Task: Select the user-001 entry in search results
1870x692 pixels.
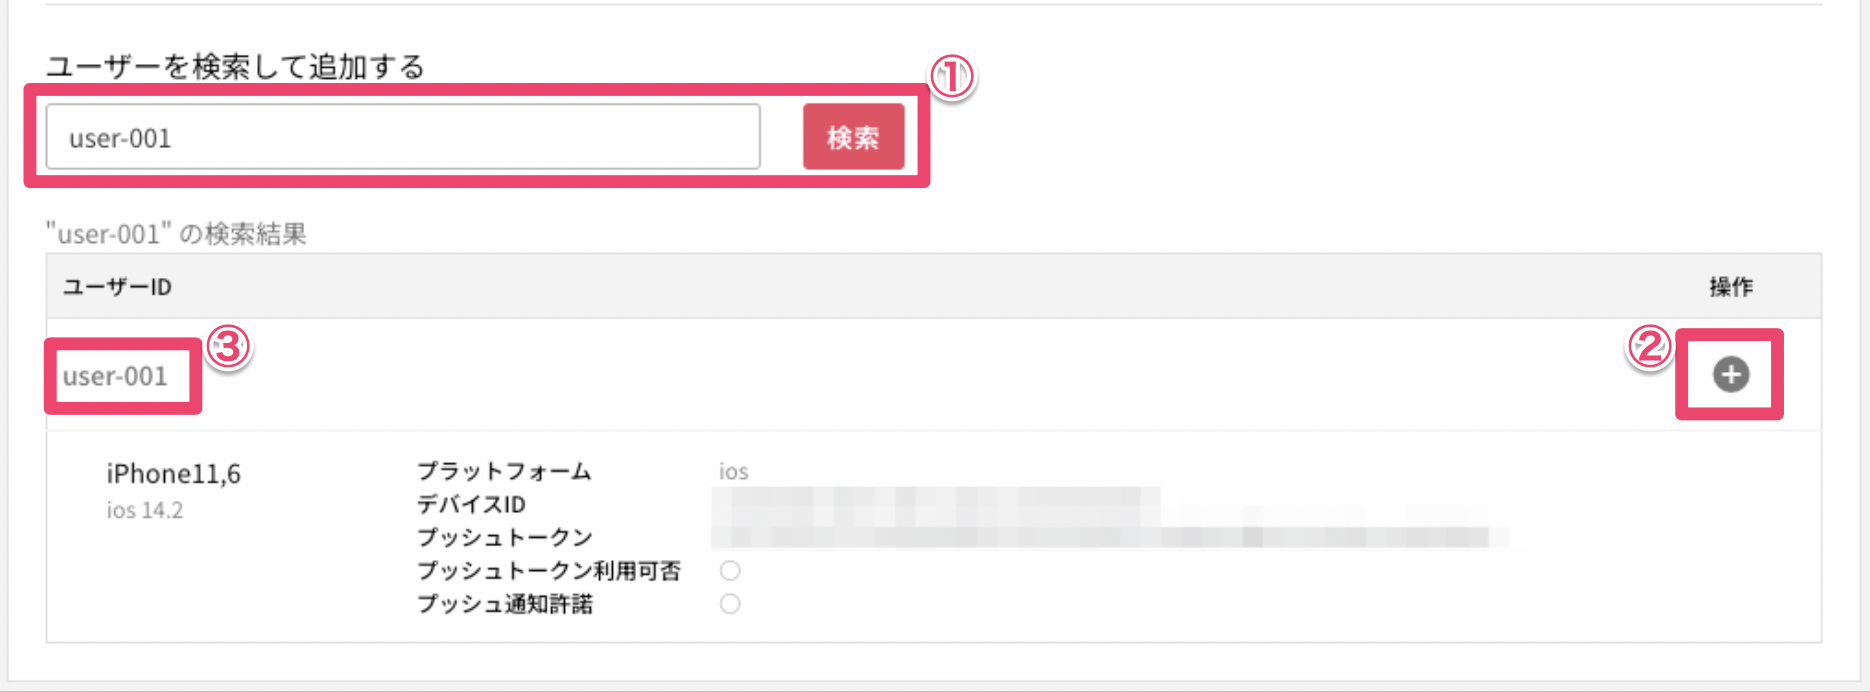Action: (115, 376)
